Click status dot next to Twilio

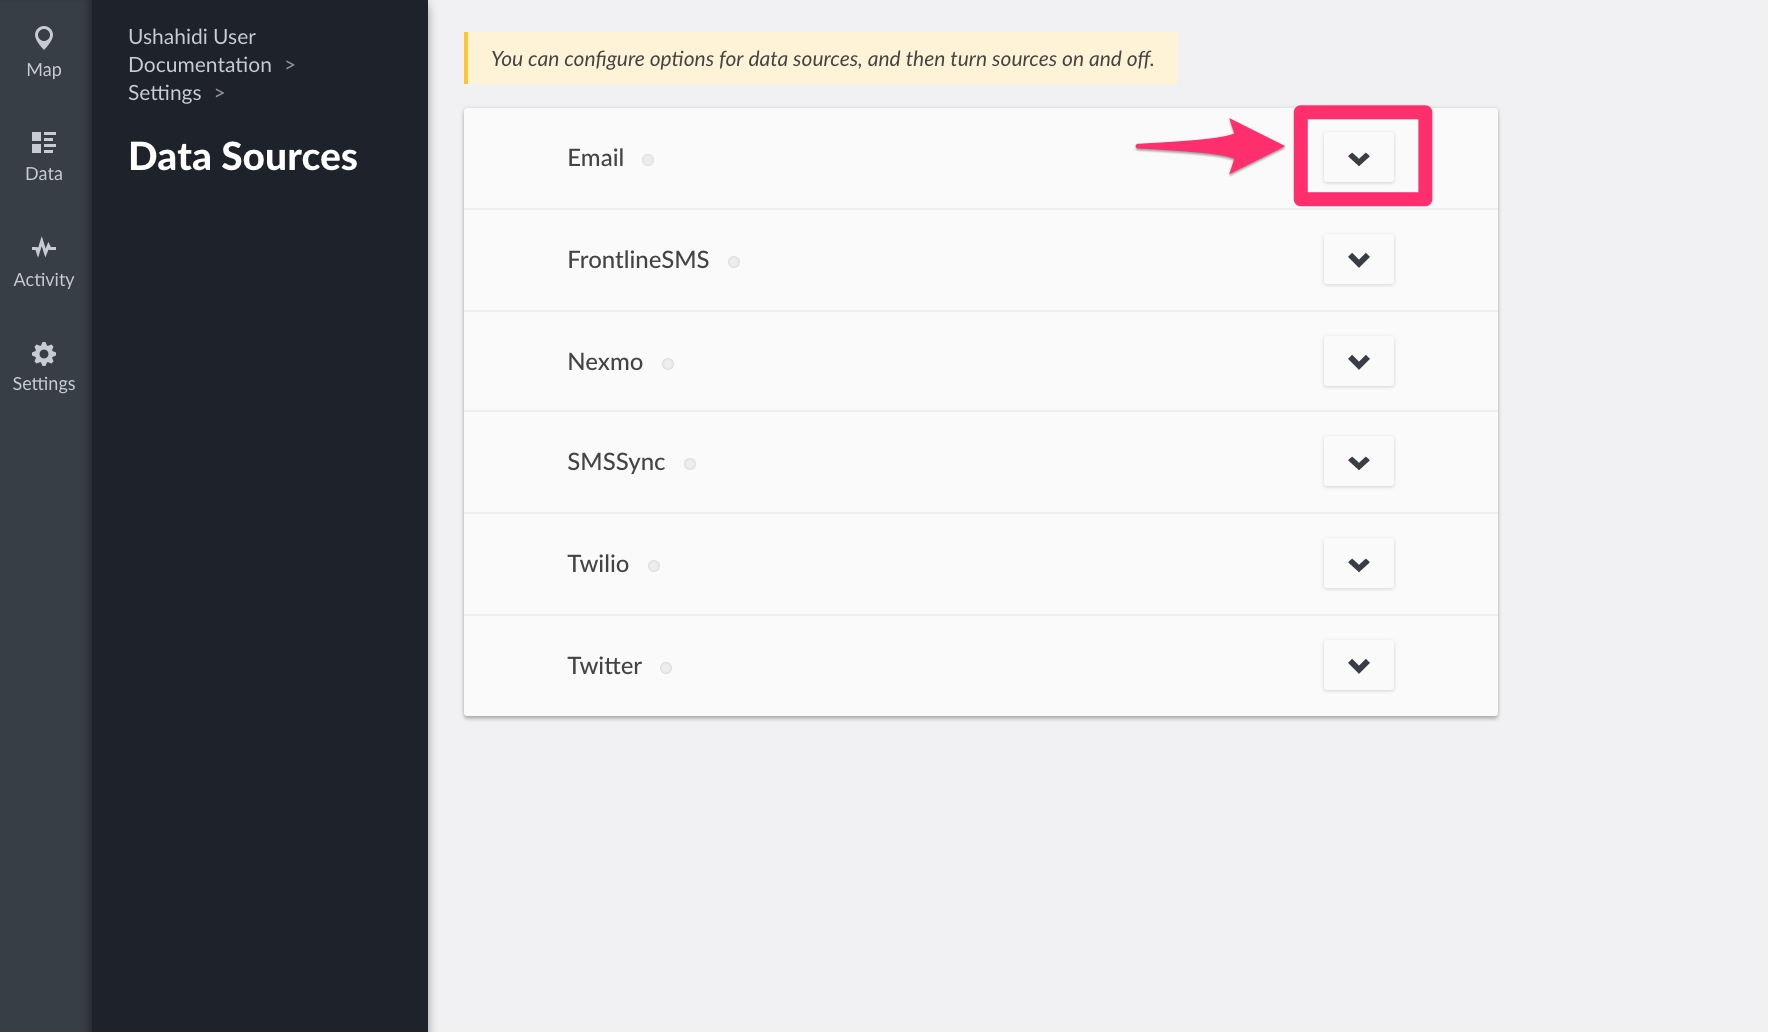pyautogui.click(x=654, y=566)
